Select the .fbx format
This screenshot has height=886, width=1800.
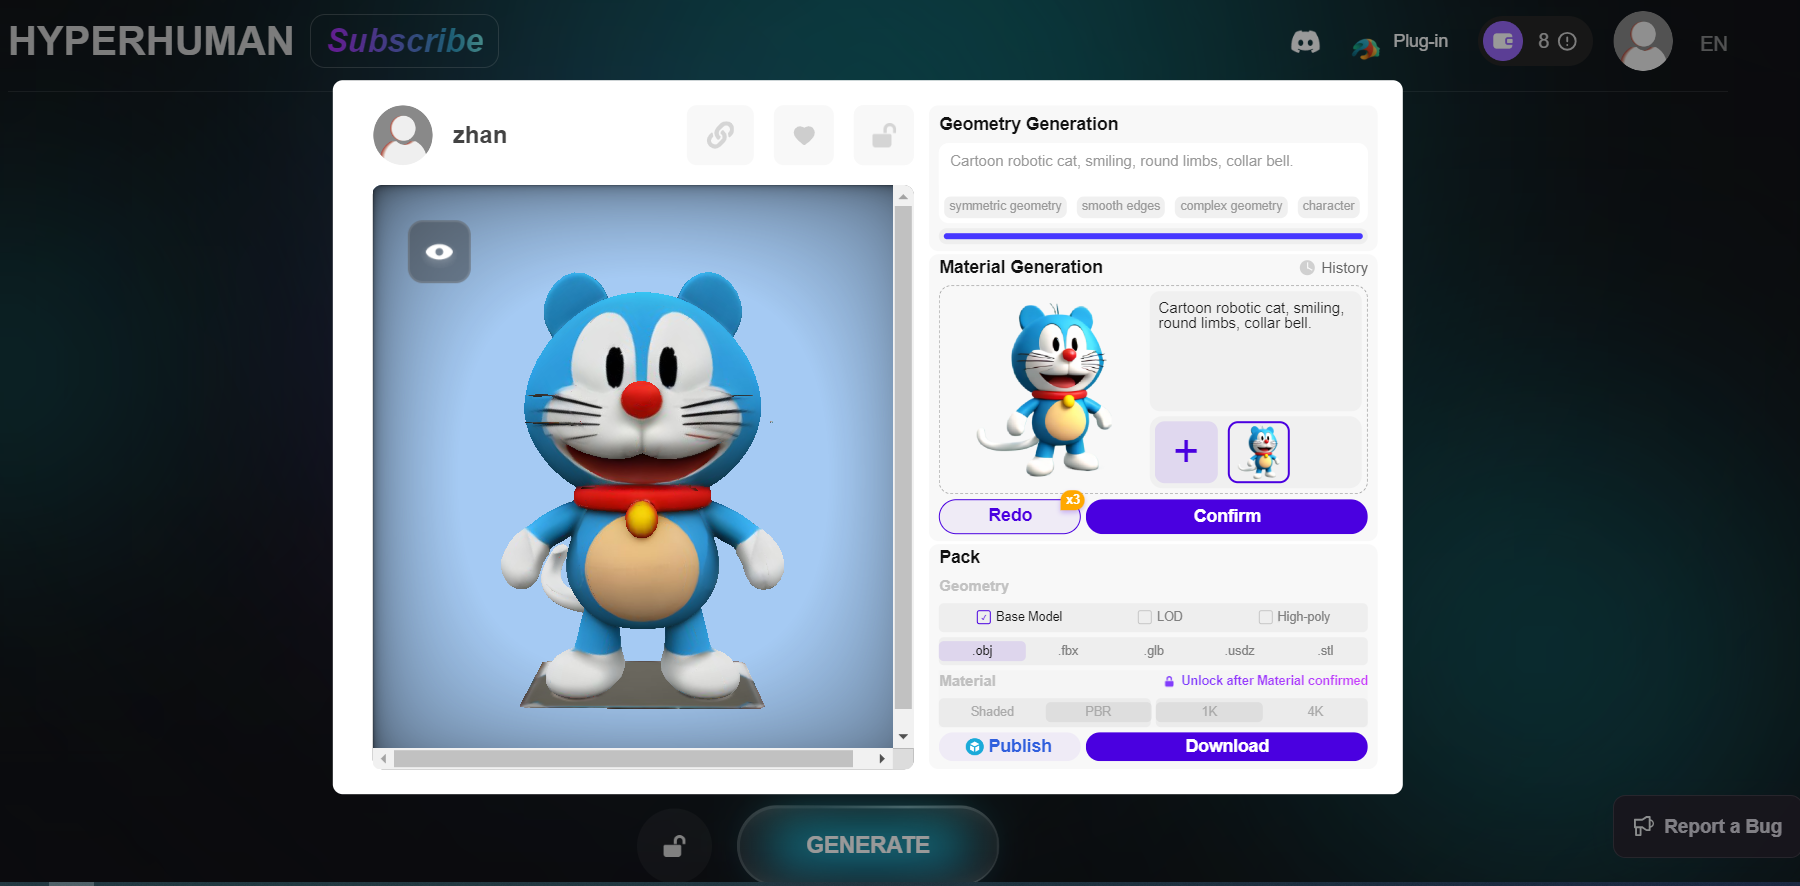pyautogui.click(x=1068, y=651)
